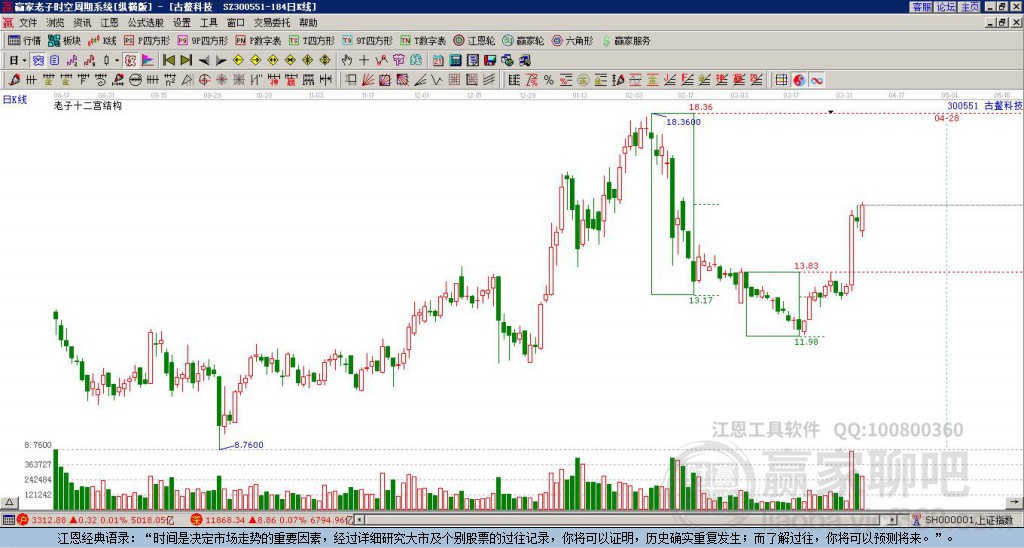
Task: Select the crosshair cursor tool
Action: 364,60
